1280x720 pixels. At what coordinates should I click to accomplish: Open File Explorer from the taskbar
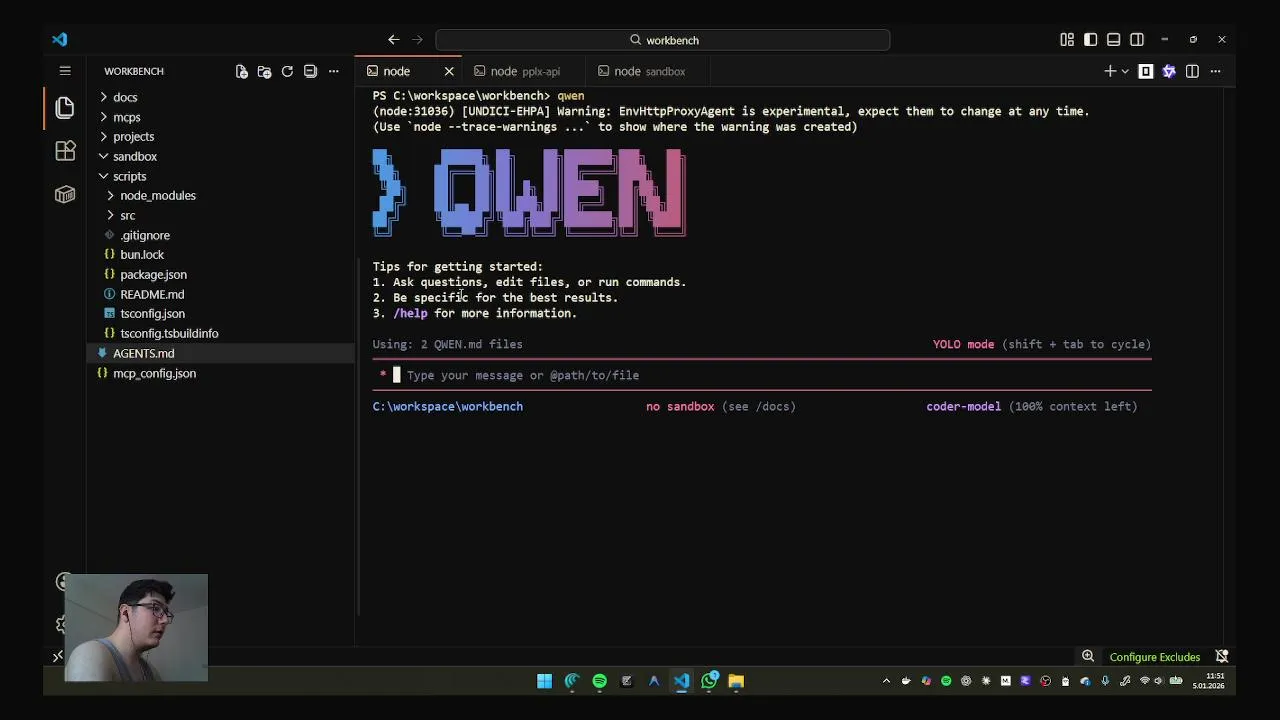coord(736,681)
